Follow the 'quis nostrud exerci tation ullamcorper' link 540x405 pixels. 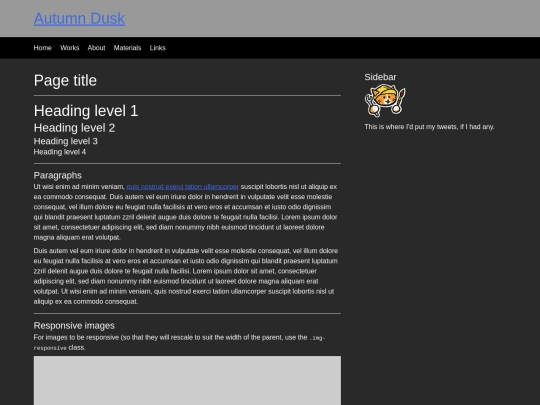tap(183, 187)
